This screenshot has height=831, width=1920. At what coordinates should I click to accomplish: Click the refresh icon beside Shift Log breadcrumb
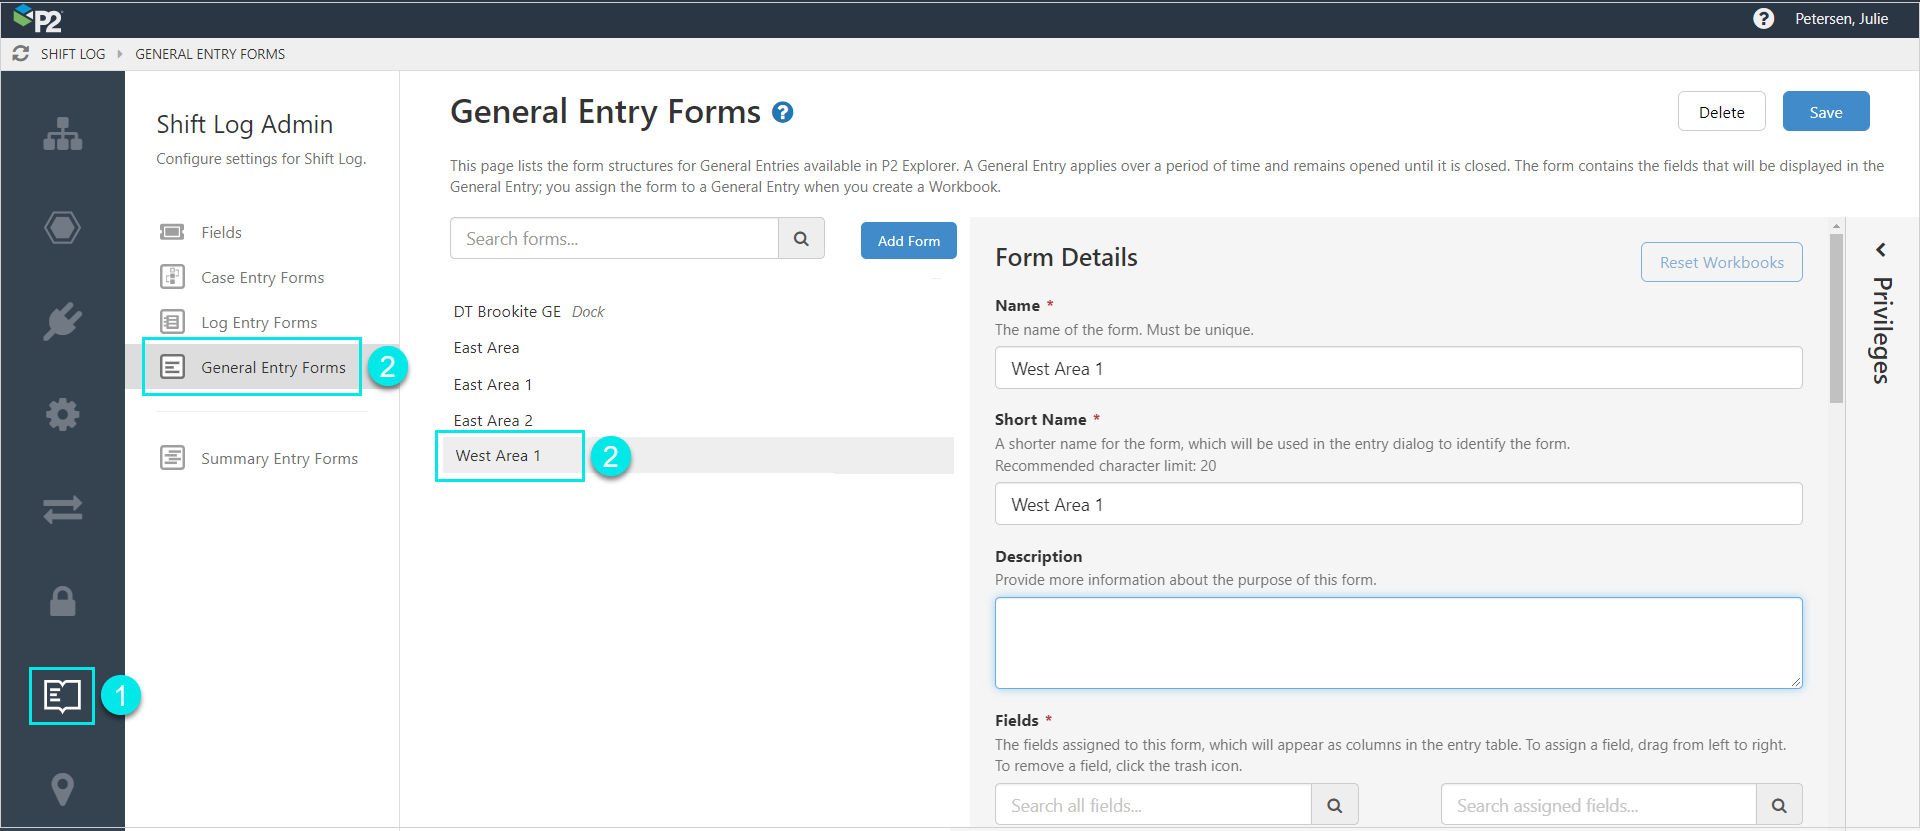coord(20,54)
